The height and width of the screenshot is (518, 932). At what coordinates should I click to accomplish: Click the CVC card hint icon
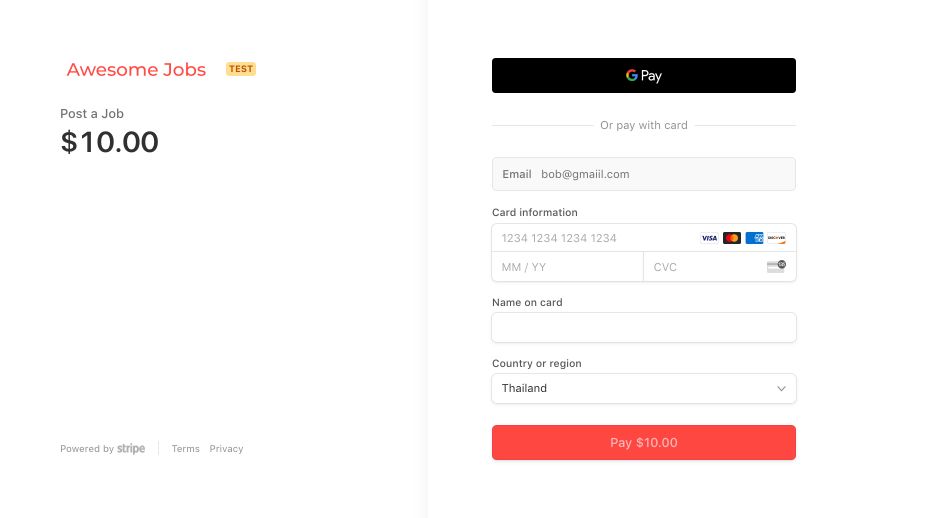pyautogui.click(x=776, y=266)
